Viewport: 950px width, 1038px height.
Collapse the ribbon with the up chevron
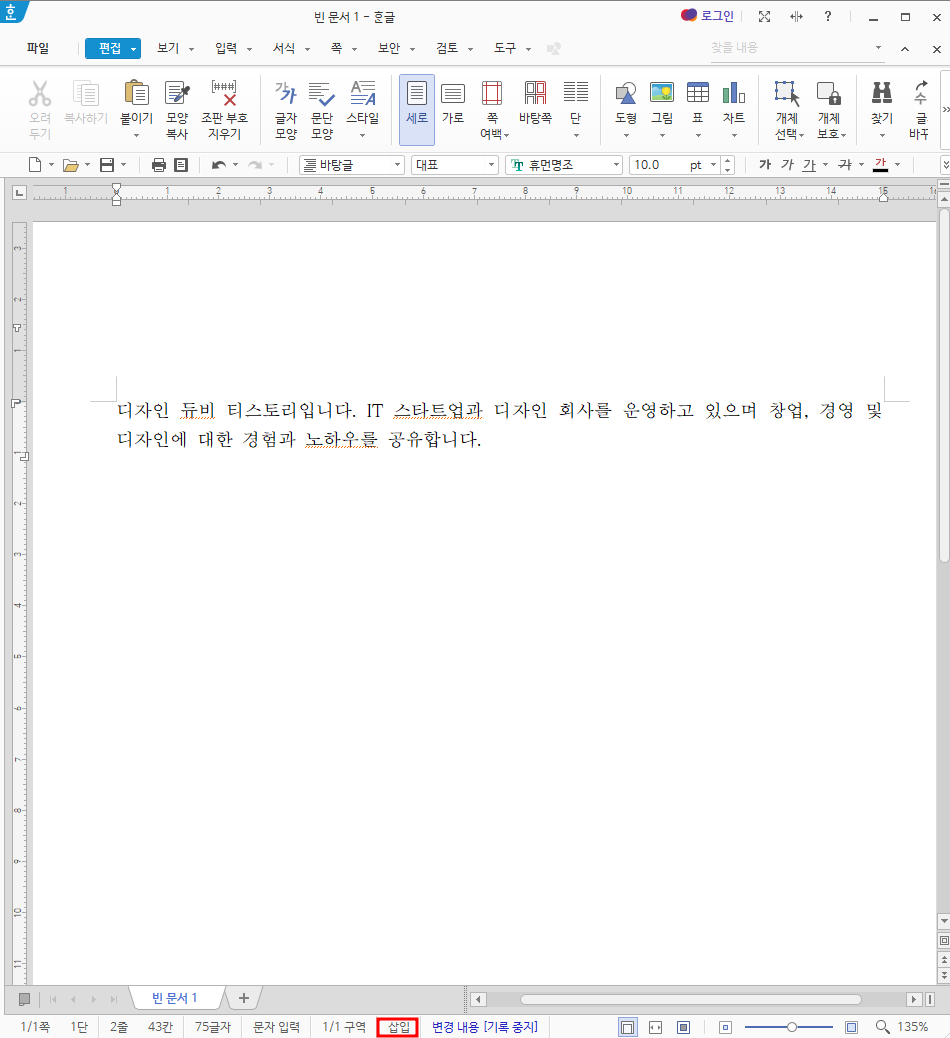(x=905, y=49)
